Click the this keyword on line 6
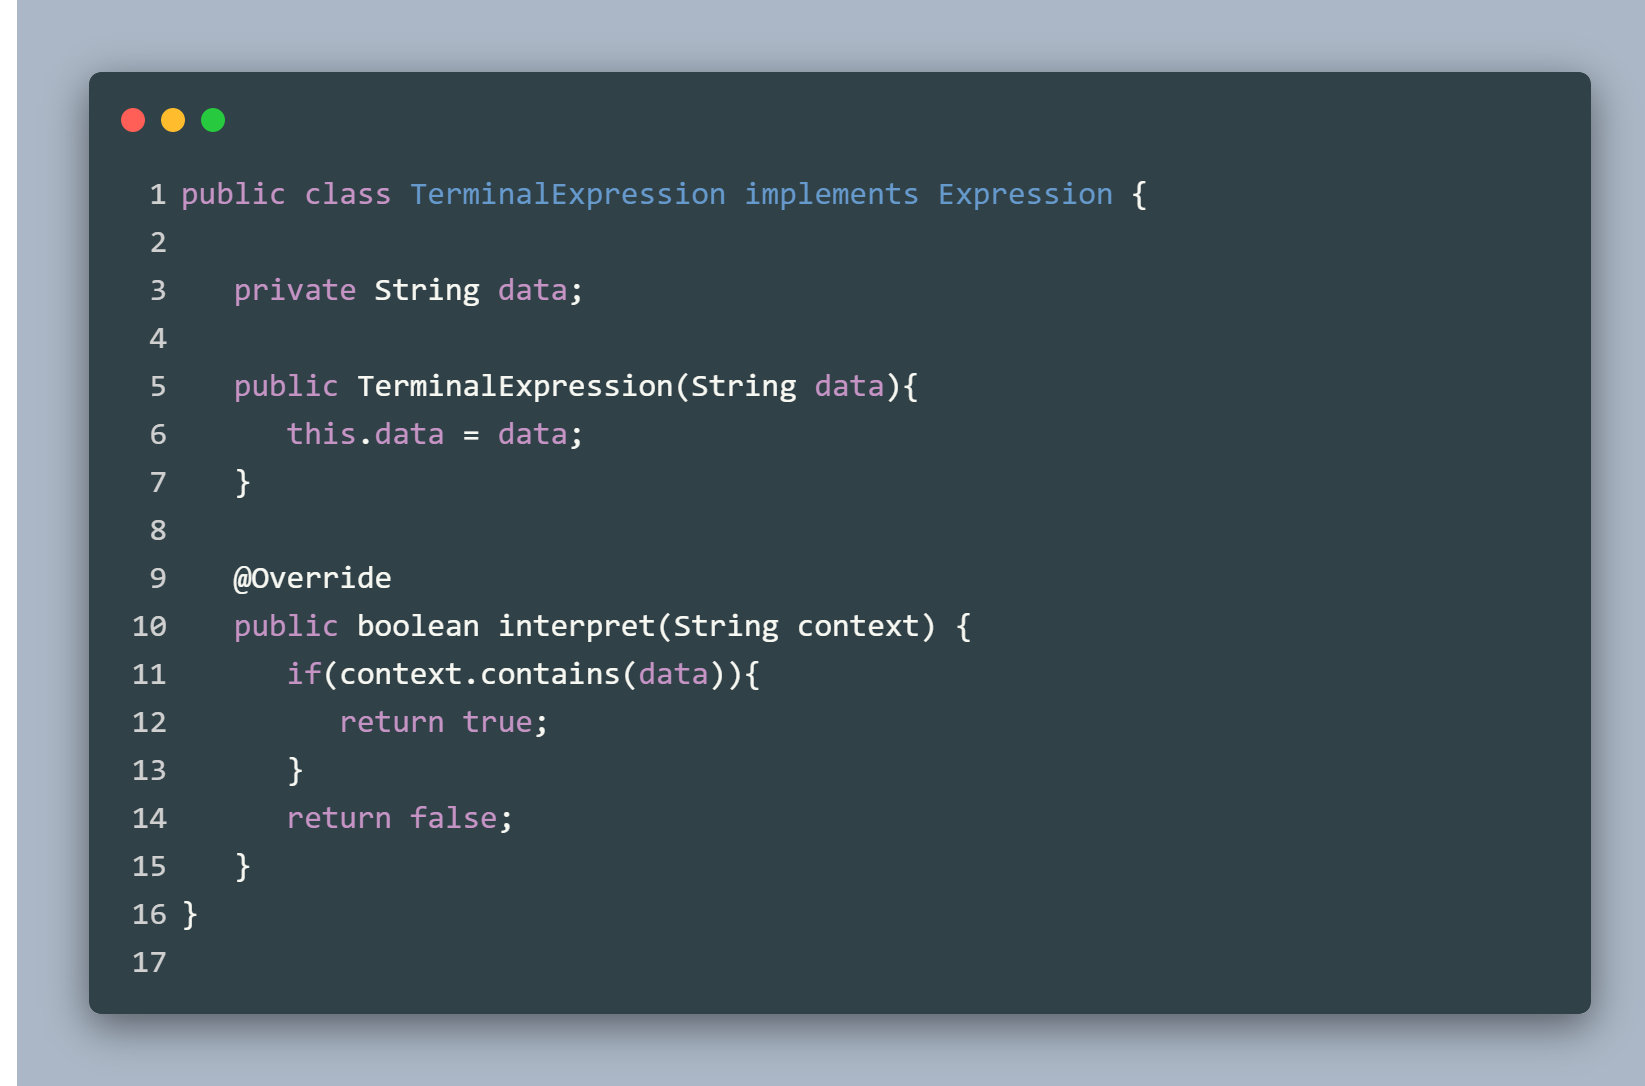 click(x=321, y=434)
